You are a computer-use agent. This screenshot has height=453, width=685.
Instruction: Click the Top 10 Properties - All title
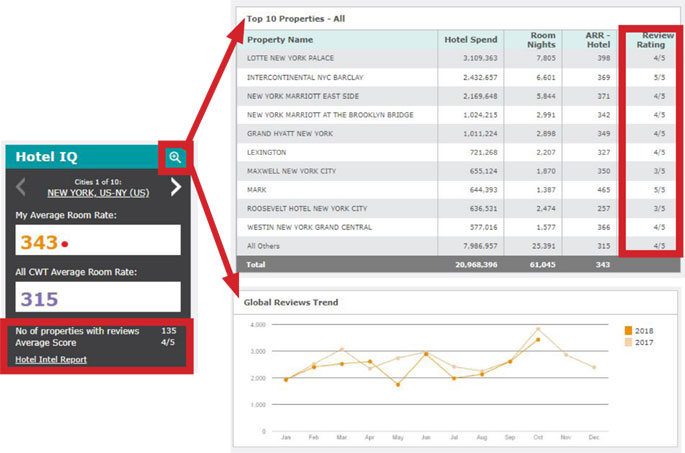(296, 19)
